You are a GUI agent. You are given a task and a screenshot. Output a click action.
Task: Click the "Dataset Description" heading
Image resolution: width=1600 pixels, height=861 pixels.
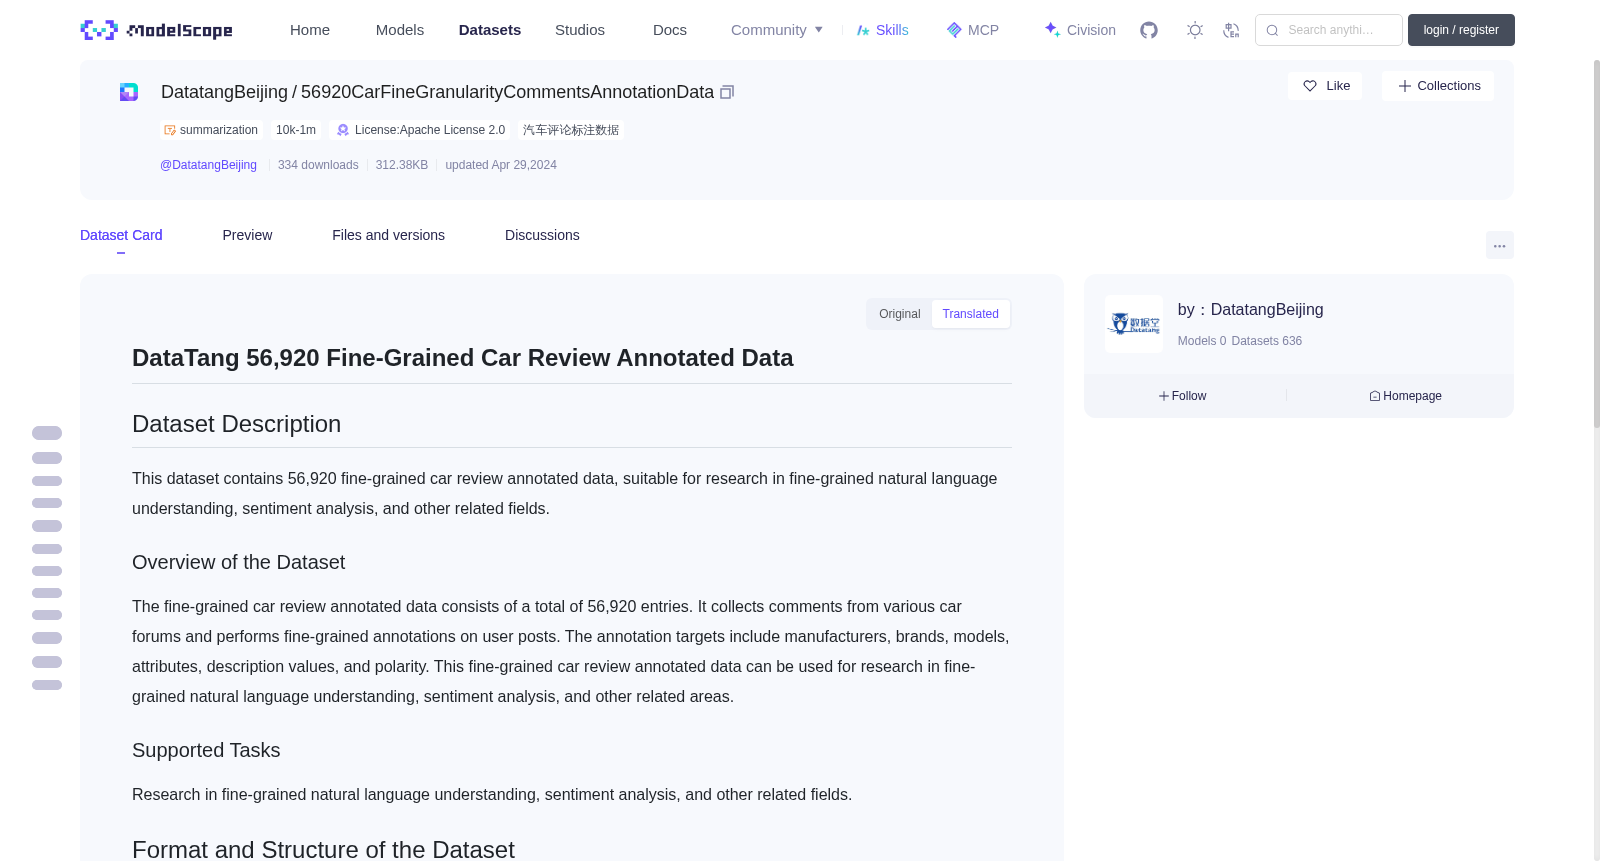pos(236,424)
